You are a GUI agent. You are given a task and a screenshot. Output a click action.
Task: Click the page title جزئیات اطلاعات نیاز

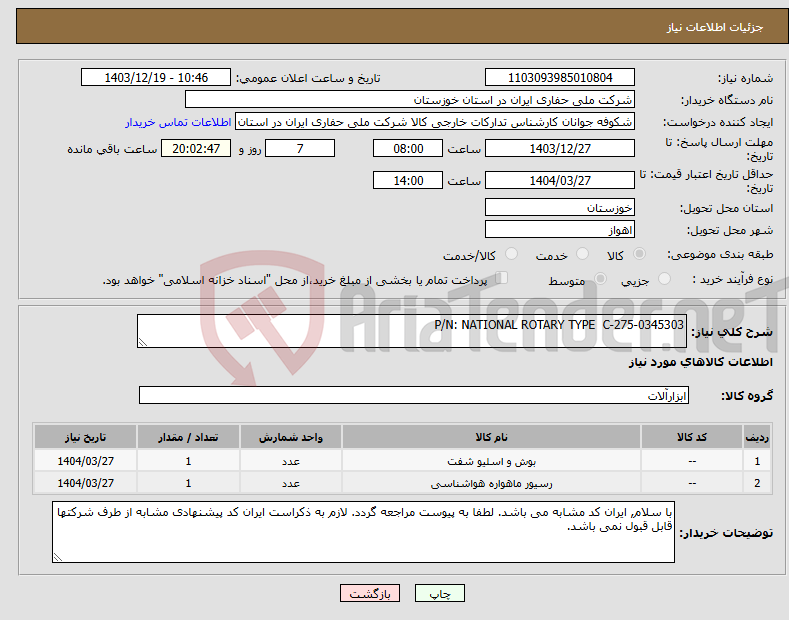pos(715,27)
